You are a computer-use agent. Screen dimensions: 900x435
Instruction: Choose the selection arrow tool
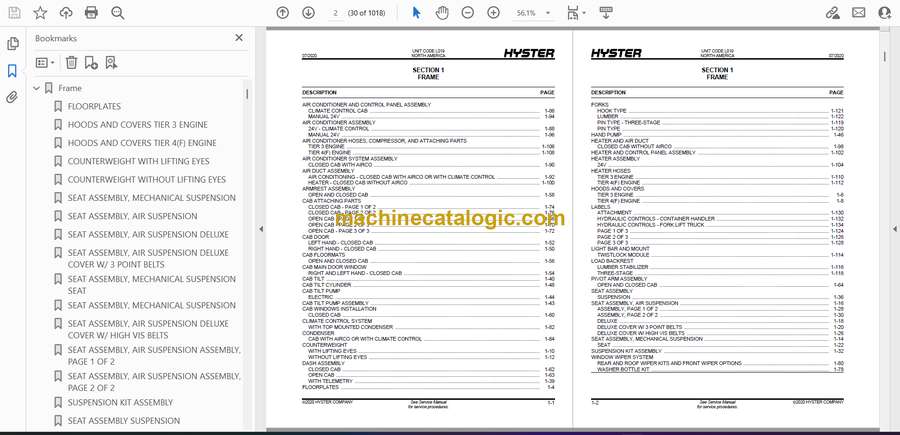(x=416, y=13)
